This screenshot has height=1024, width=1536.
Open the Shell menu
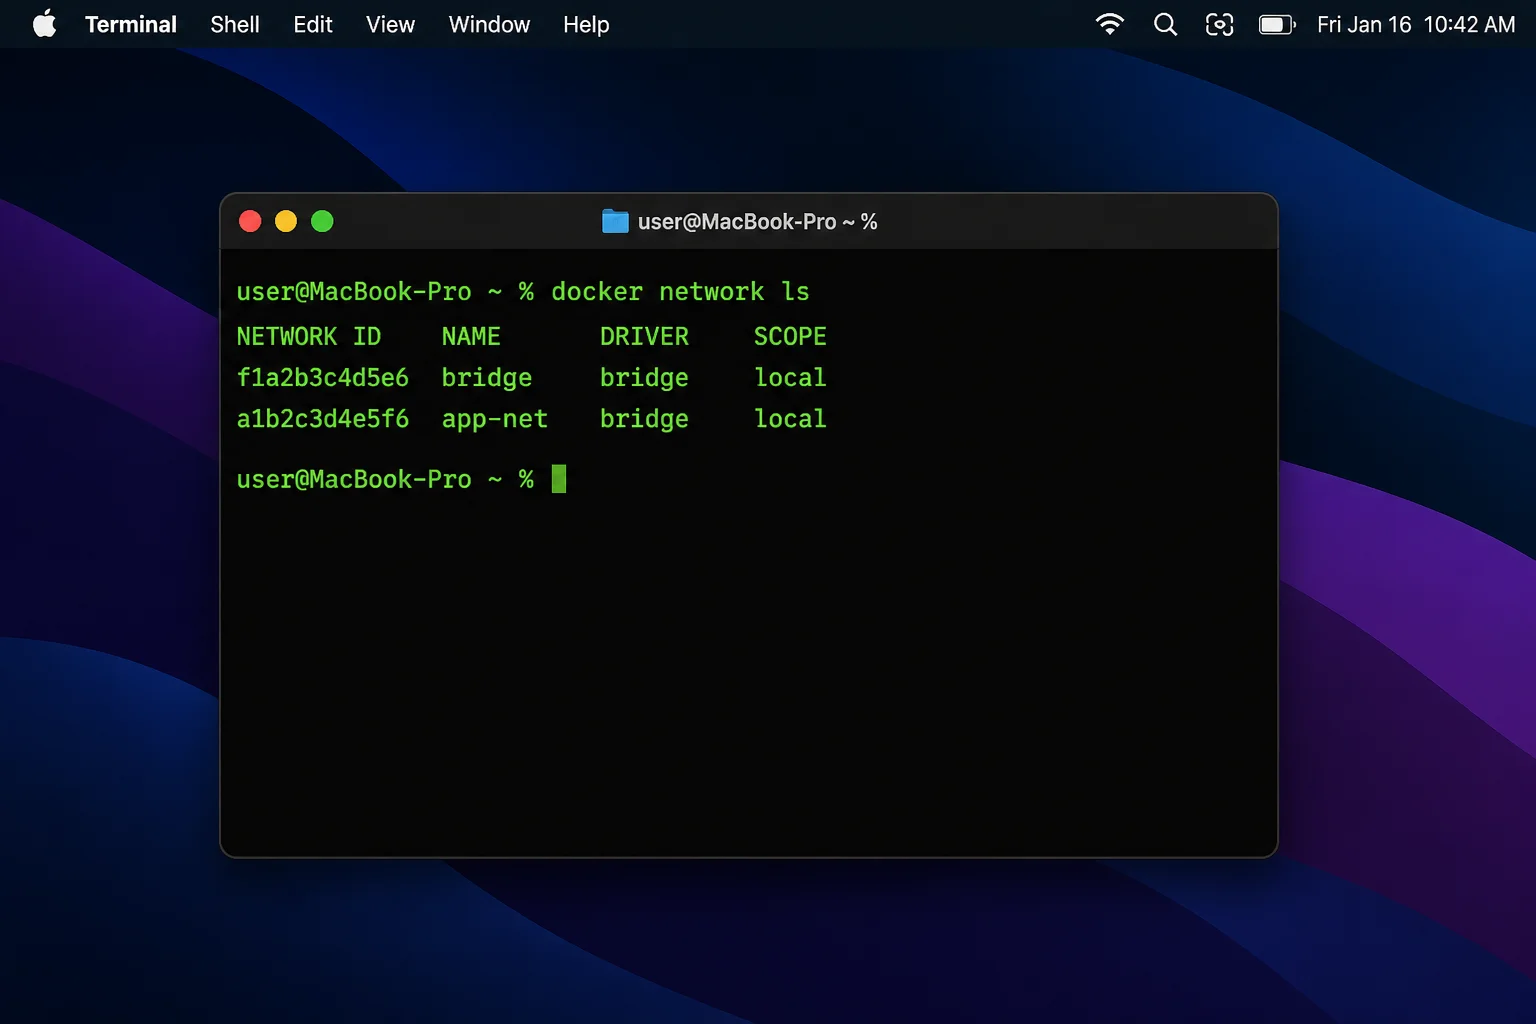tap(235, 24)
